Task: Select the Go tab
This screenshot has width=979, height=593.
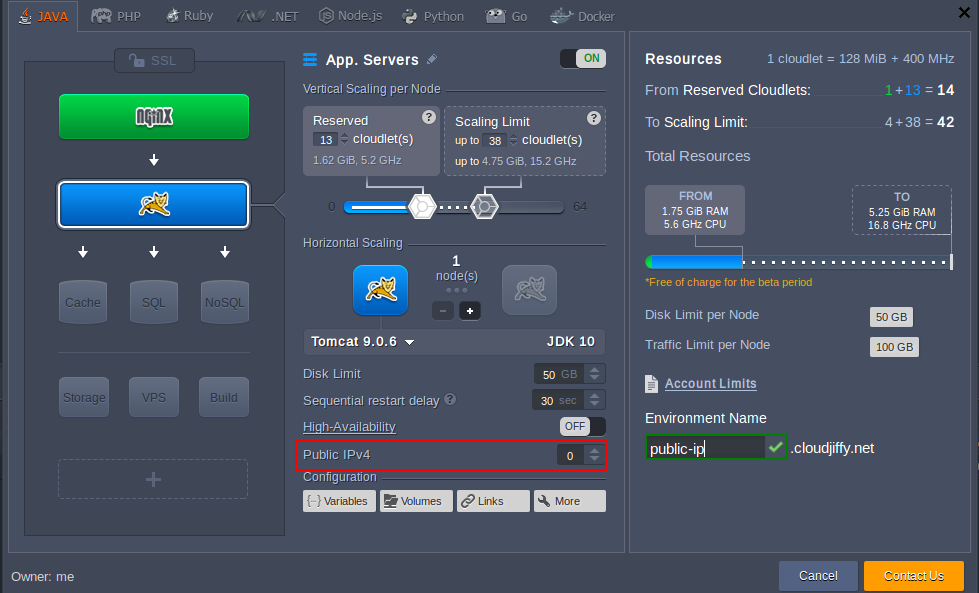Action: (506, 16)
